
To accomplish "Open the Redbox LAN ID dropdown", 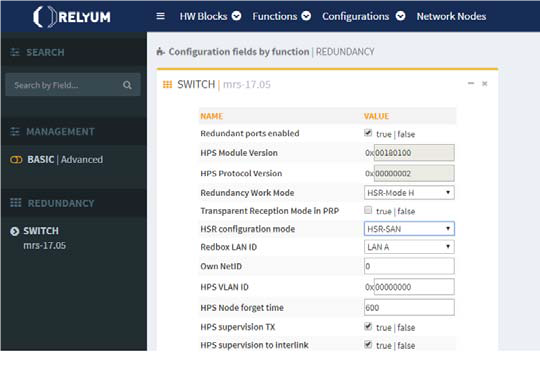I will (x=409, y=247).
